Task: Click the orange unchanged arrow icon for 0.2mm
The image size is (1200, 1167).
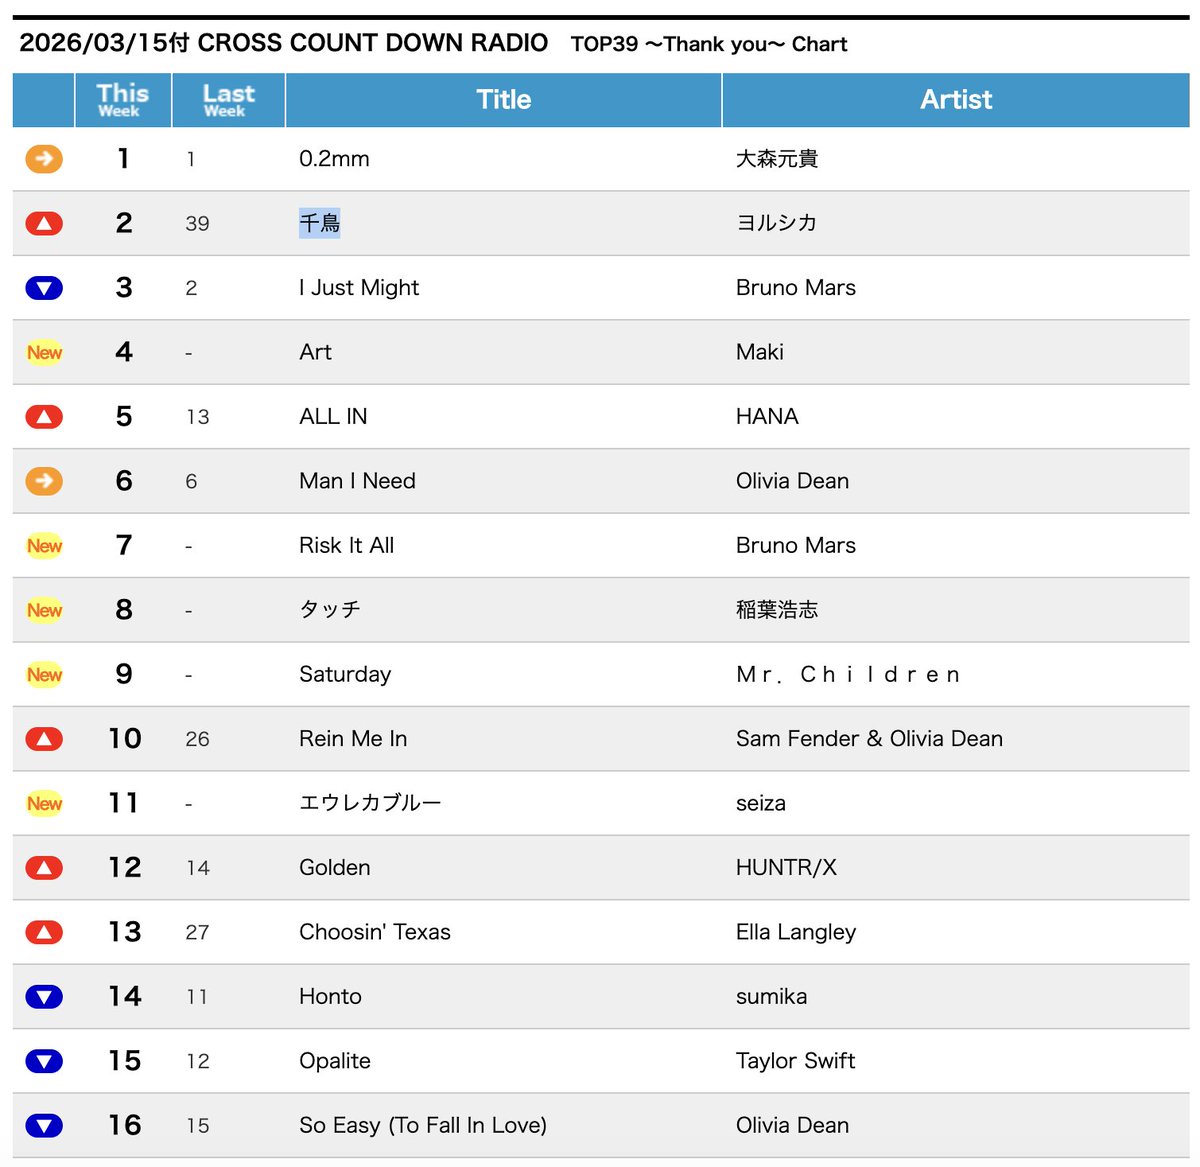Action: pos(44,159)
